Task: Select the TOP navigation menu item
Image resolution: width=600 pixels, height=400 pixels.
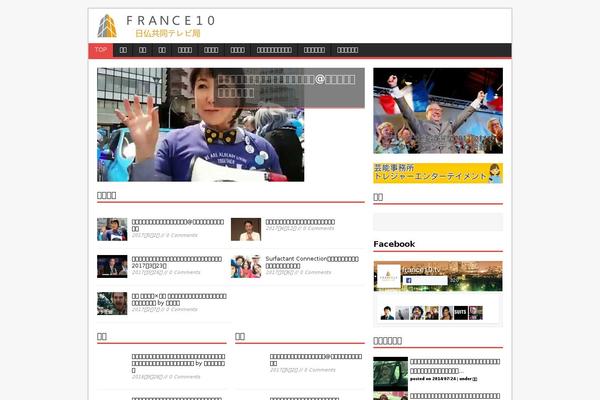Action: (x=101, y=50)
